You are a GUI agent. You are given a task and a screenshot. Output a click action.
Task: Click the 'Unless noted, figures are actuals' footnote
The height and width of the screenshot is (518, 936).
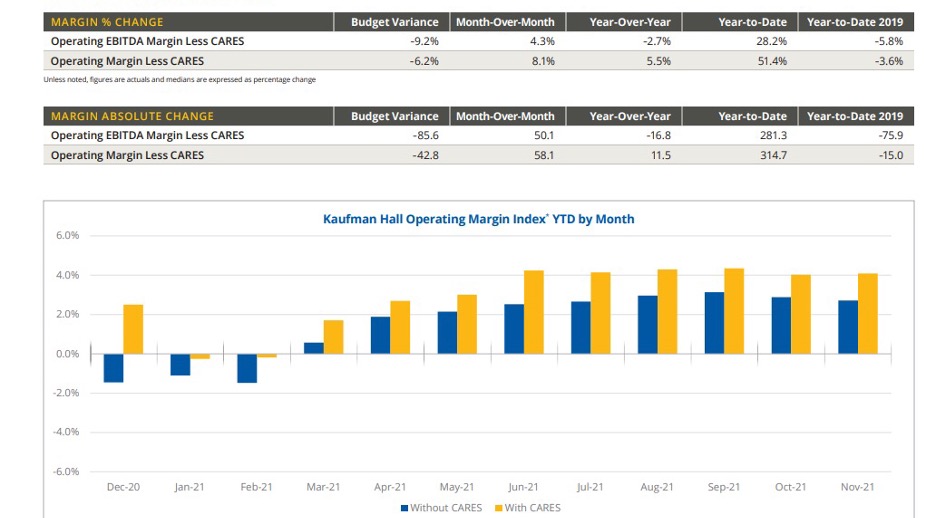tap(180, 79)
